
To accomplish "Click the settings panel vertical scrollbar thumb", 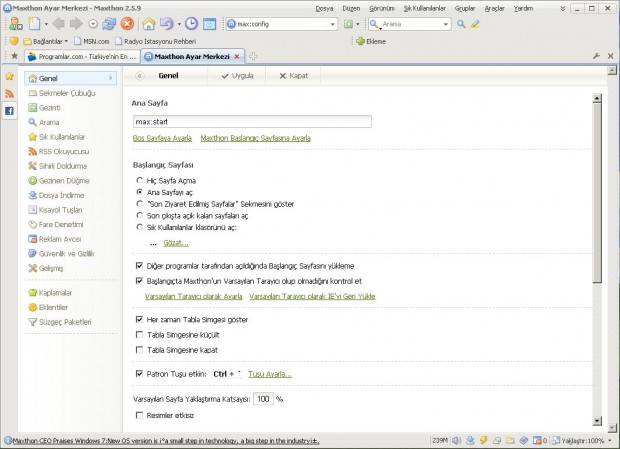I will 597,193.
